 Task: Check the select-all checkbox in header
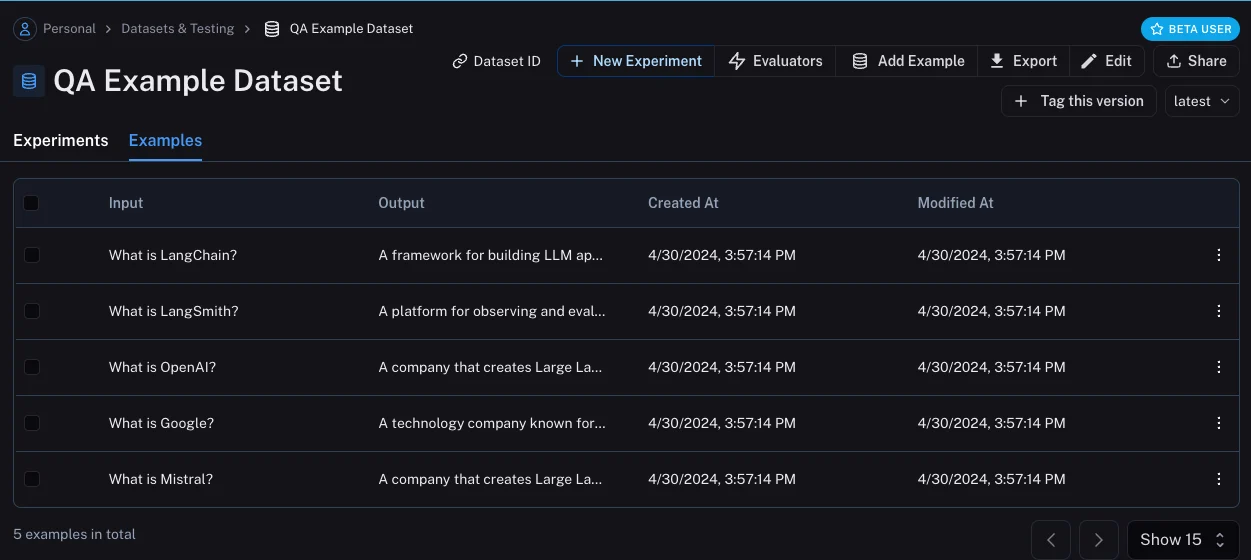coord(31,203)
